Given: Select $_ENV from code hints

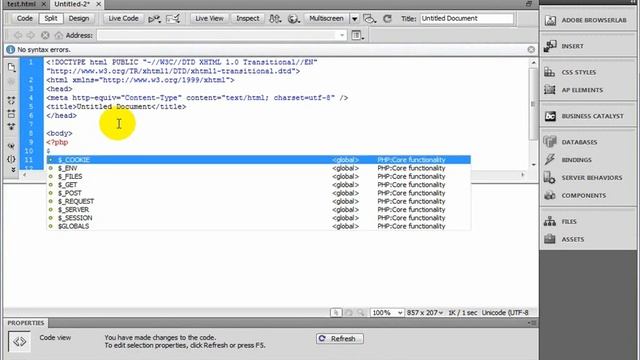Looking at the screenshot, I should 258,168.
